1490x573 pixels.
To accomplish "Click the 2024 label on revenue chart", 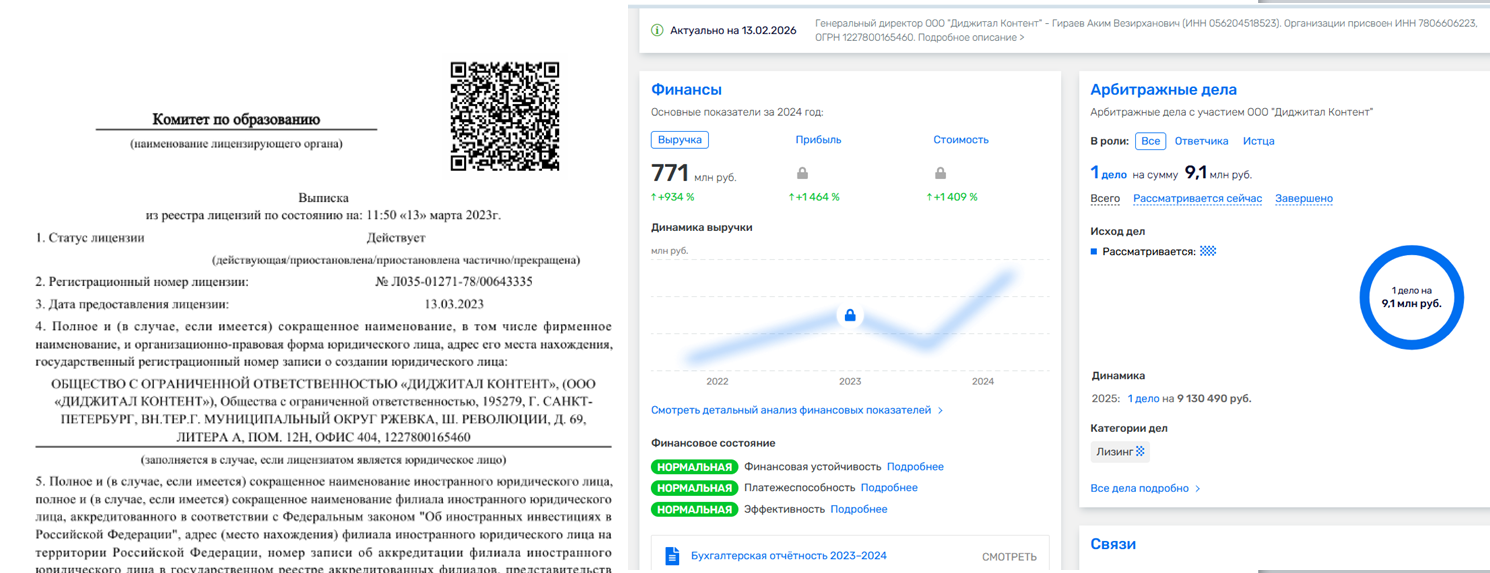I will click(983, 381).
